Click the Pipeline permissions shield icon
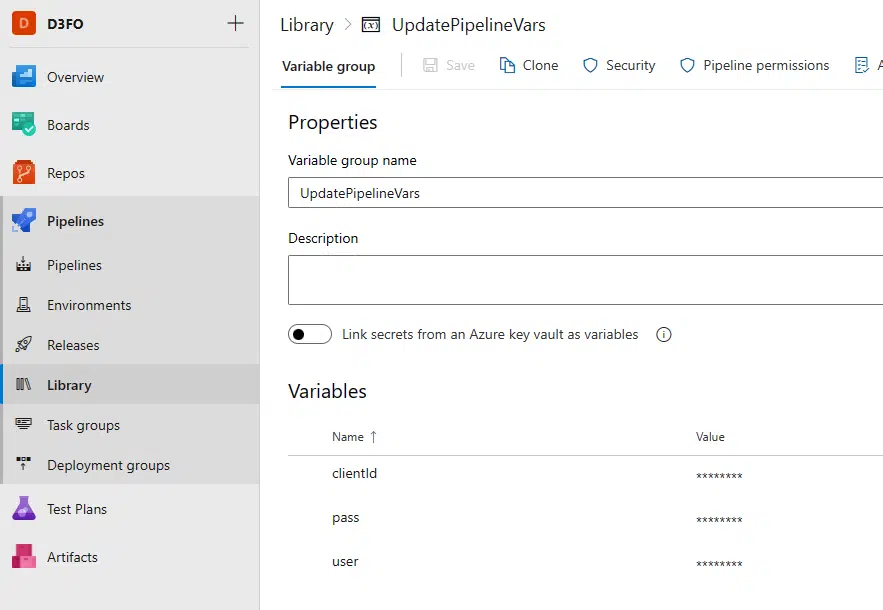 [688, 65]
